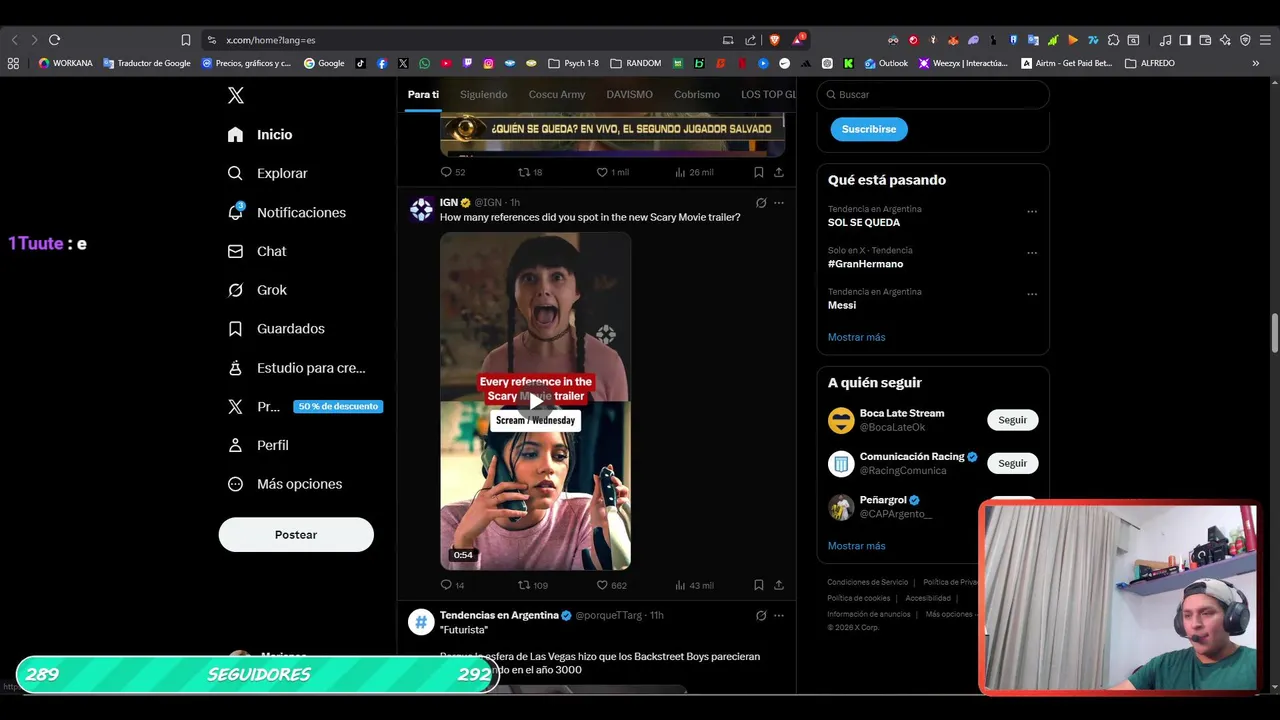Screen dimensions: 1280x720
Task: Click the Postear button
Action: 296,535
